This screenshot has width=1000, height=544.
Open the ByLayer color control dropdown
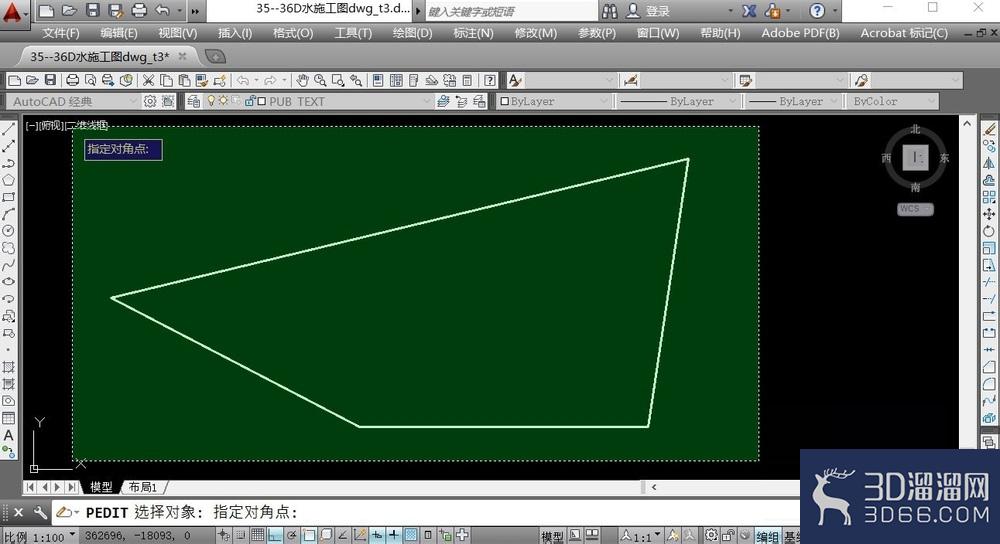[554, 101]
